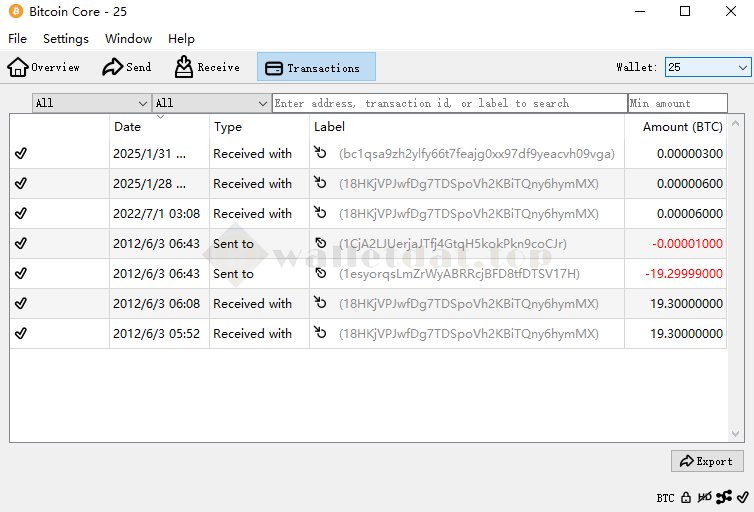This screenshot has width=754, height=512.
Task: Click the BTC unit display in status bar
Action: [665, 497]
